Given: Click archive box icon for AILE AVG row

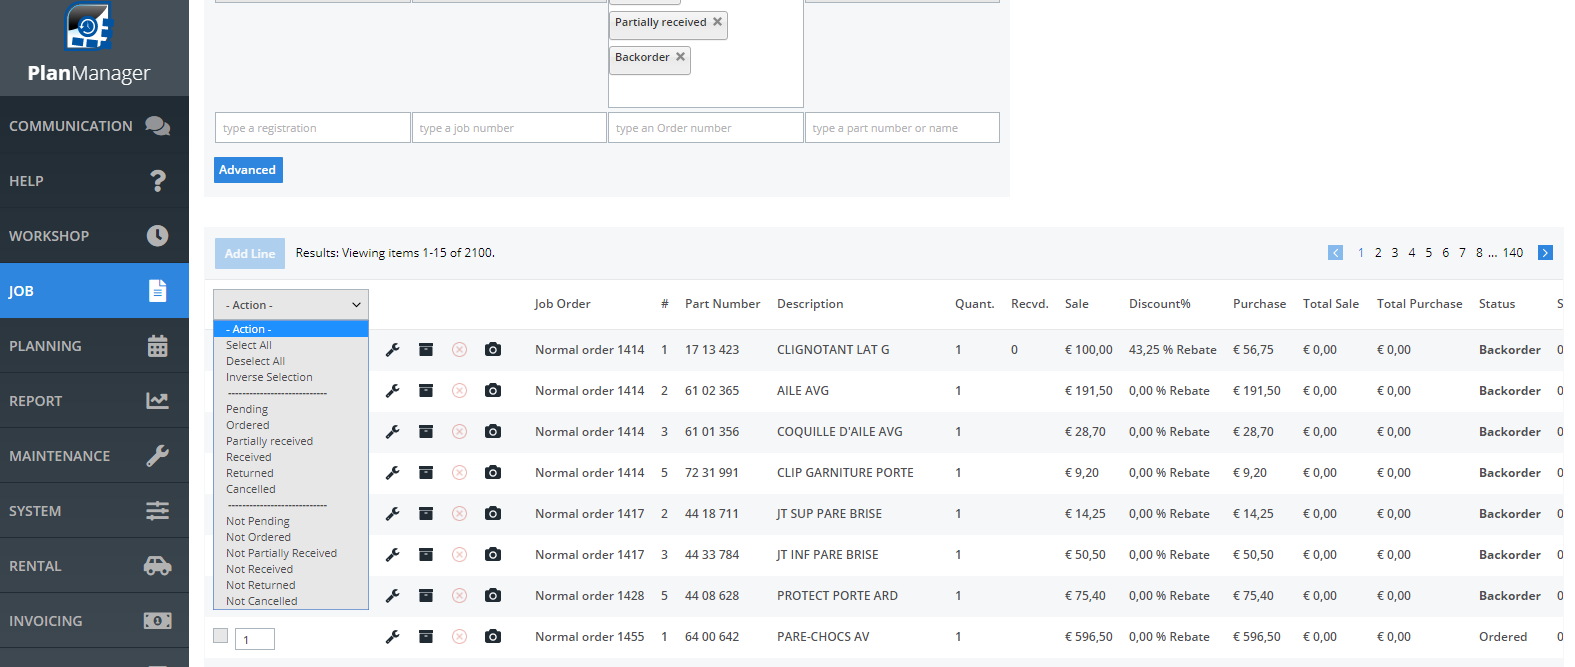Looking at the screenshot, I should [426, 391].
